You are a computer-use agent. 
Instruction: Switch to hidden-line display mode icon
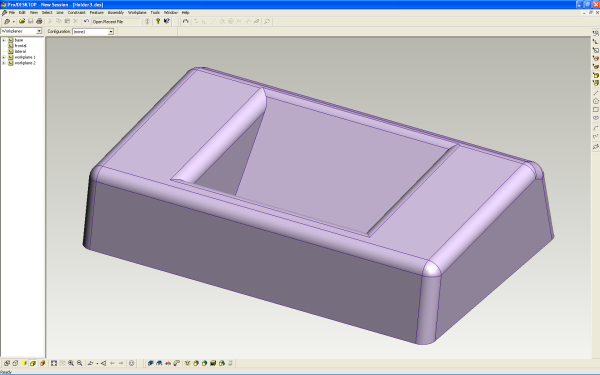click(15, 363)
